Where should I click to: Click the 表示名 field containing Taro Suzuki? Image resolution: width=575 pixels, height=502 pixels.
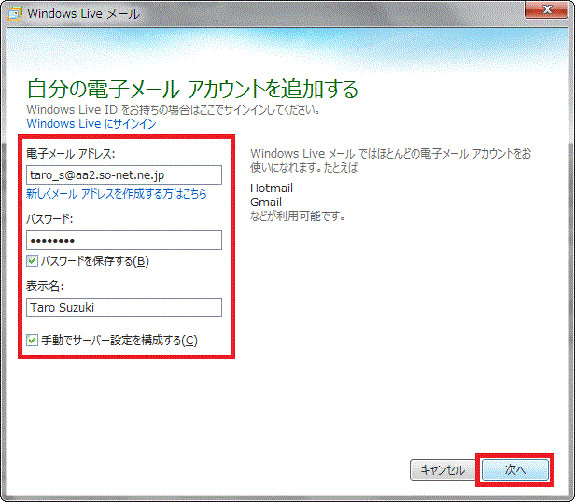click(124, 307)
